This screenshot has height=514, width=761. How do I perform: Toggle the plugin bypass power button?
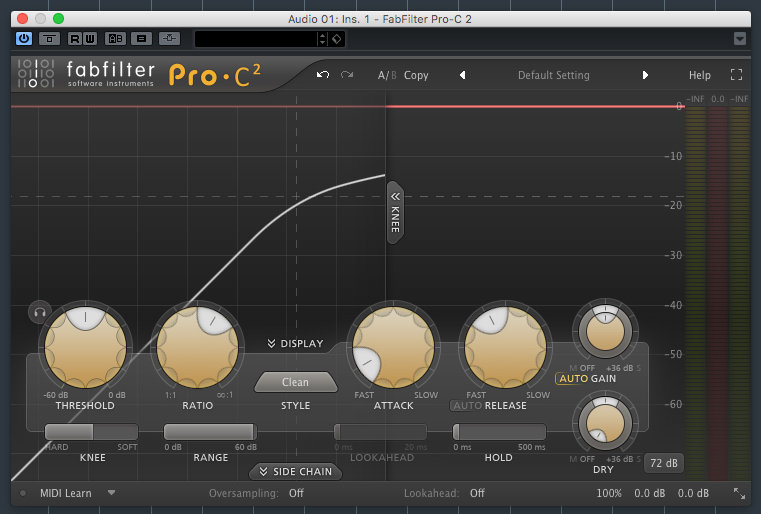pyautogui.click(x=24, y=38)
